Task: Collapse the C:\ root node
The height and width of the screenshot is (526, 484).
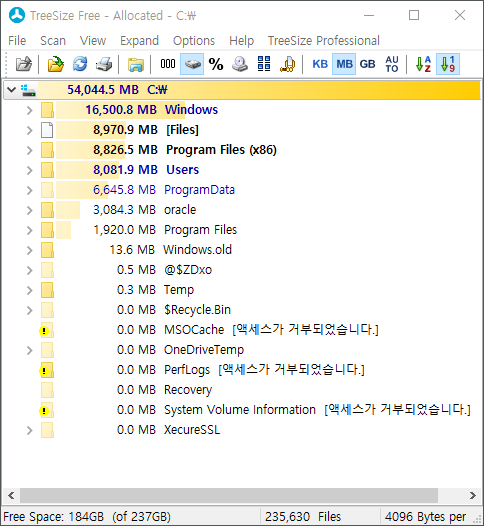Action: (x=11, y=90)
